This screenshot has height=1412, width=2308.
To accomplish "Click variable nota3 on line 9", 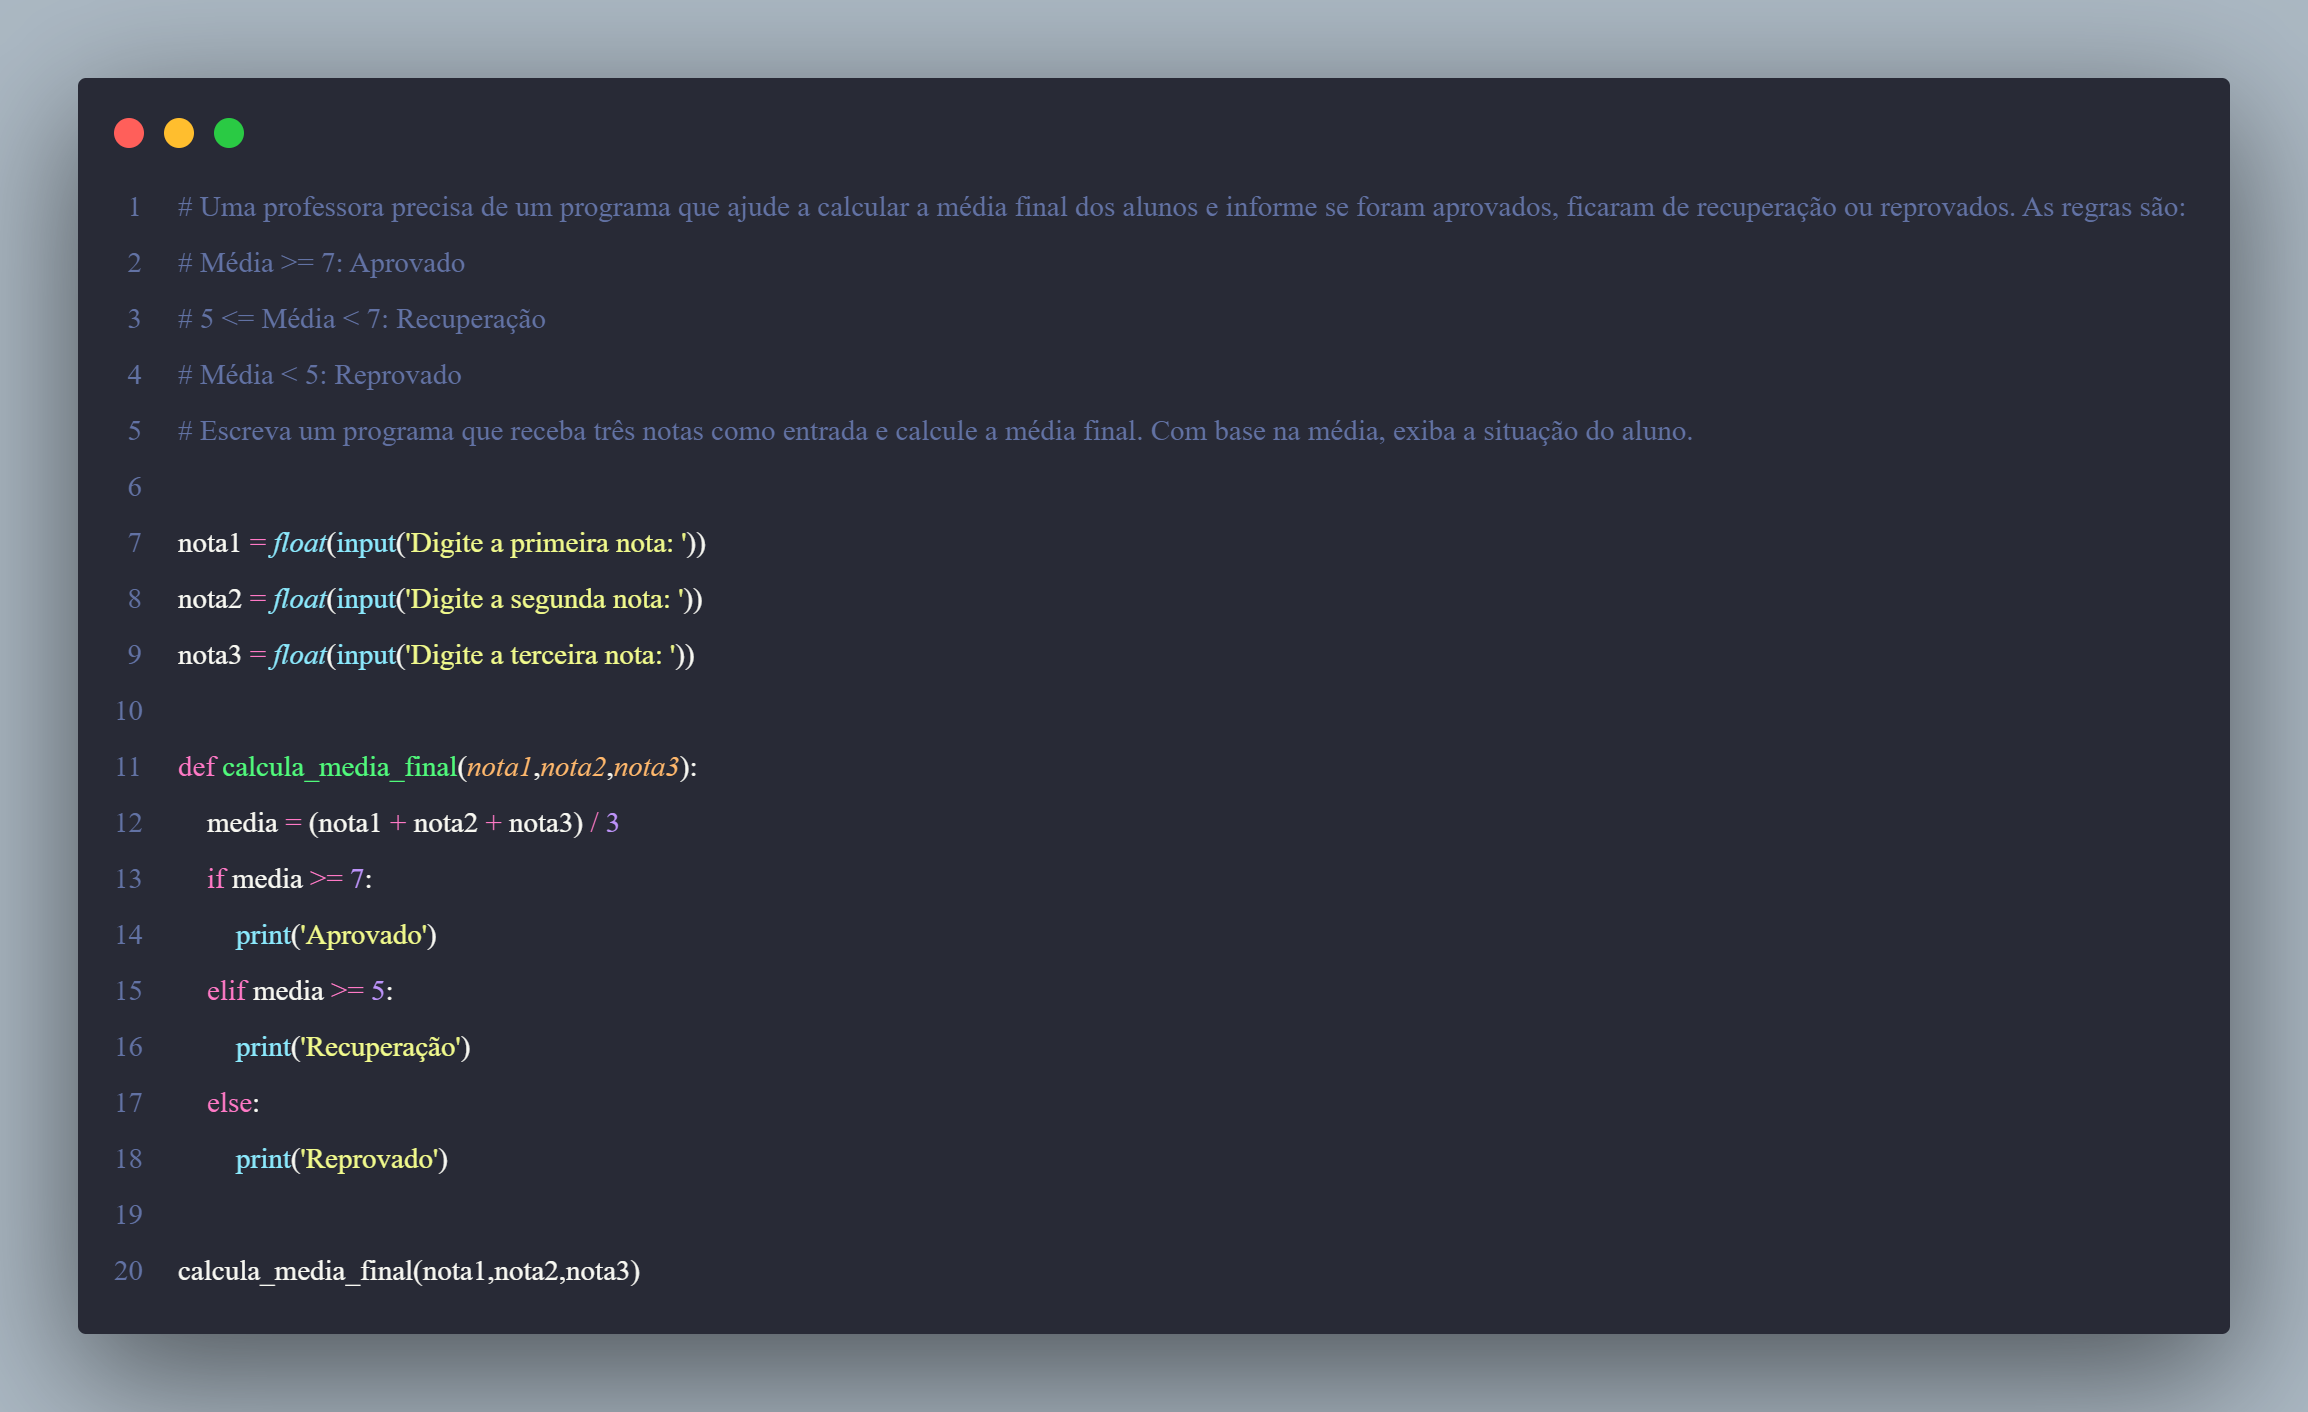I will pos(209,655).
